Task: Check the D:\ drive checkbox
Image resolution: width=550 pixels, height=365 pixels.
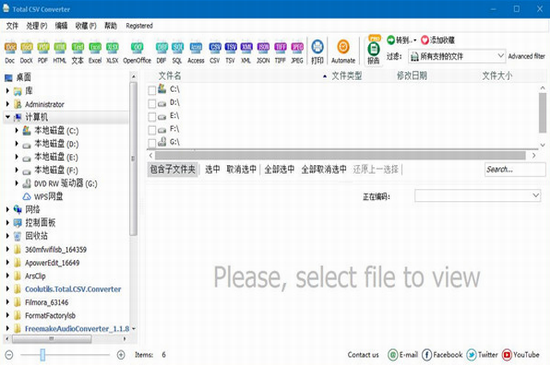Action: [x=152, y=104]
